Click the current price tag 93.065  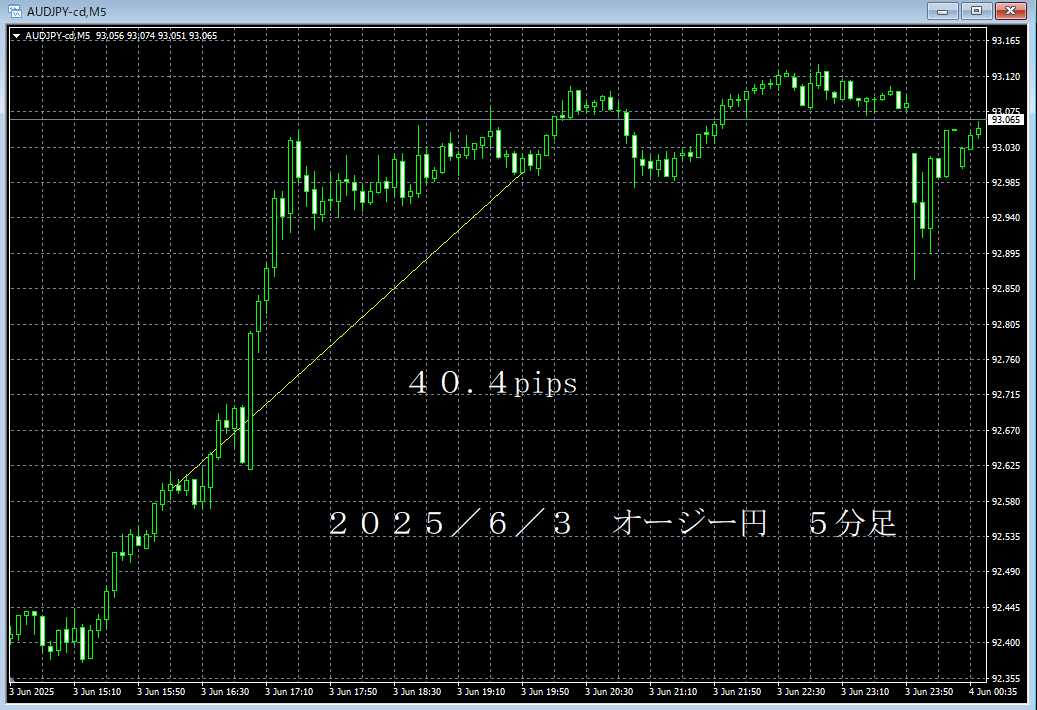(x=1006, y=120)
